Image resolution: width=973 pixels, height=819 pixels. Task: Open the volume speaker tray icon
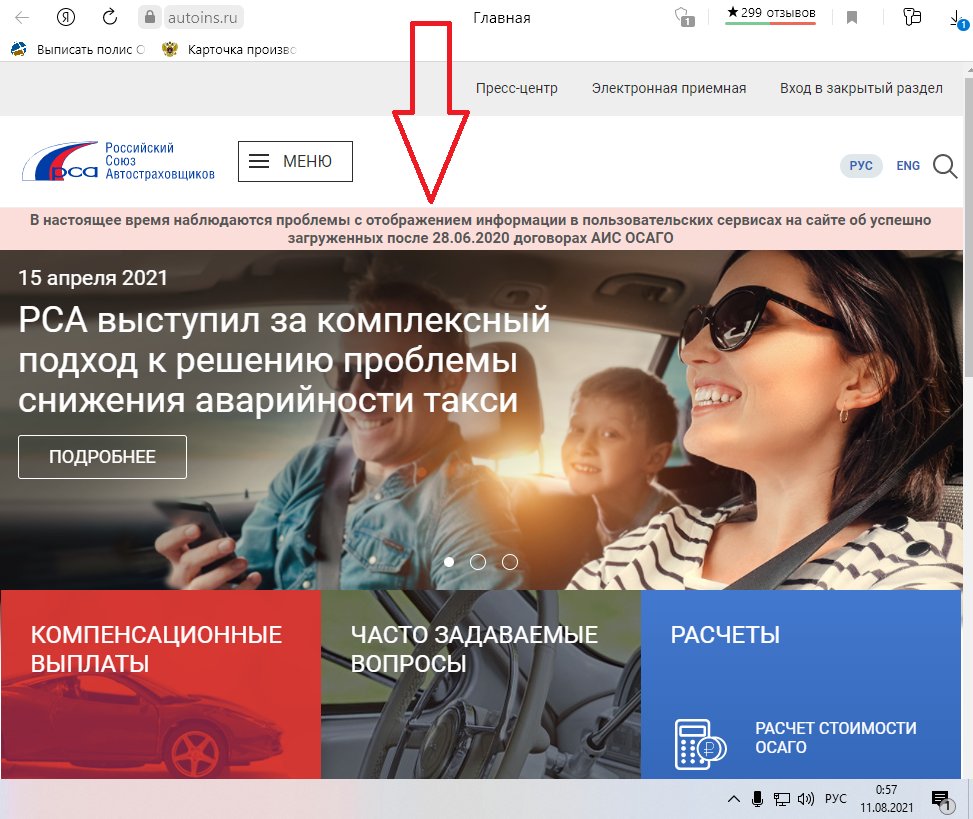coord(805,799)
